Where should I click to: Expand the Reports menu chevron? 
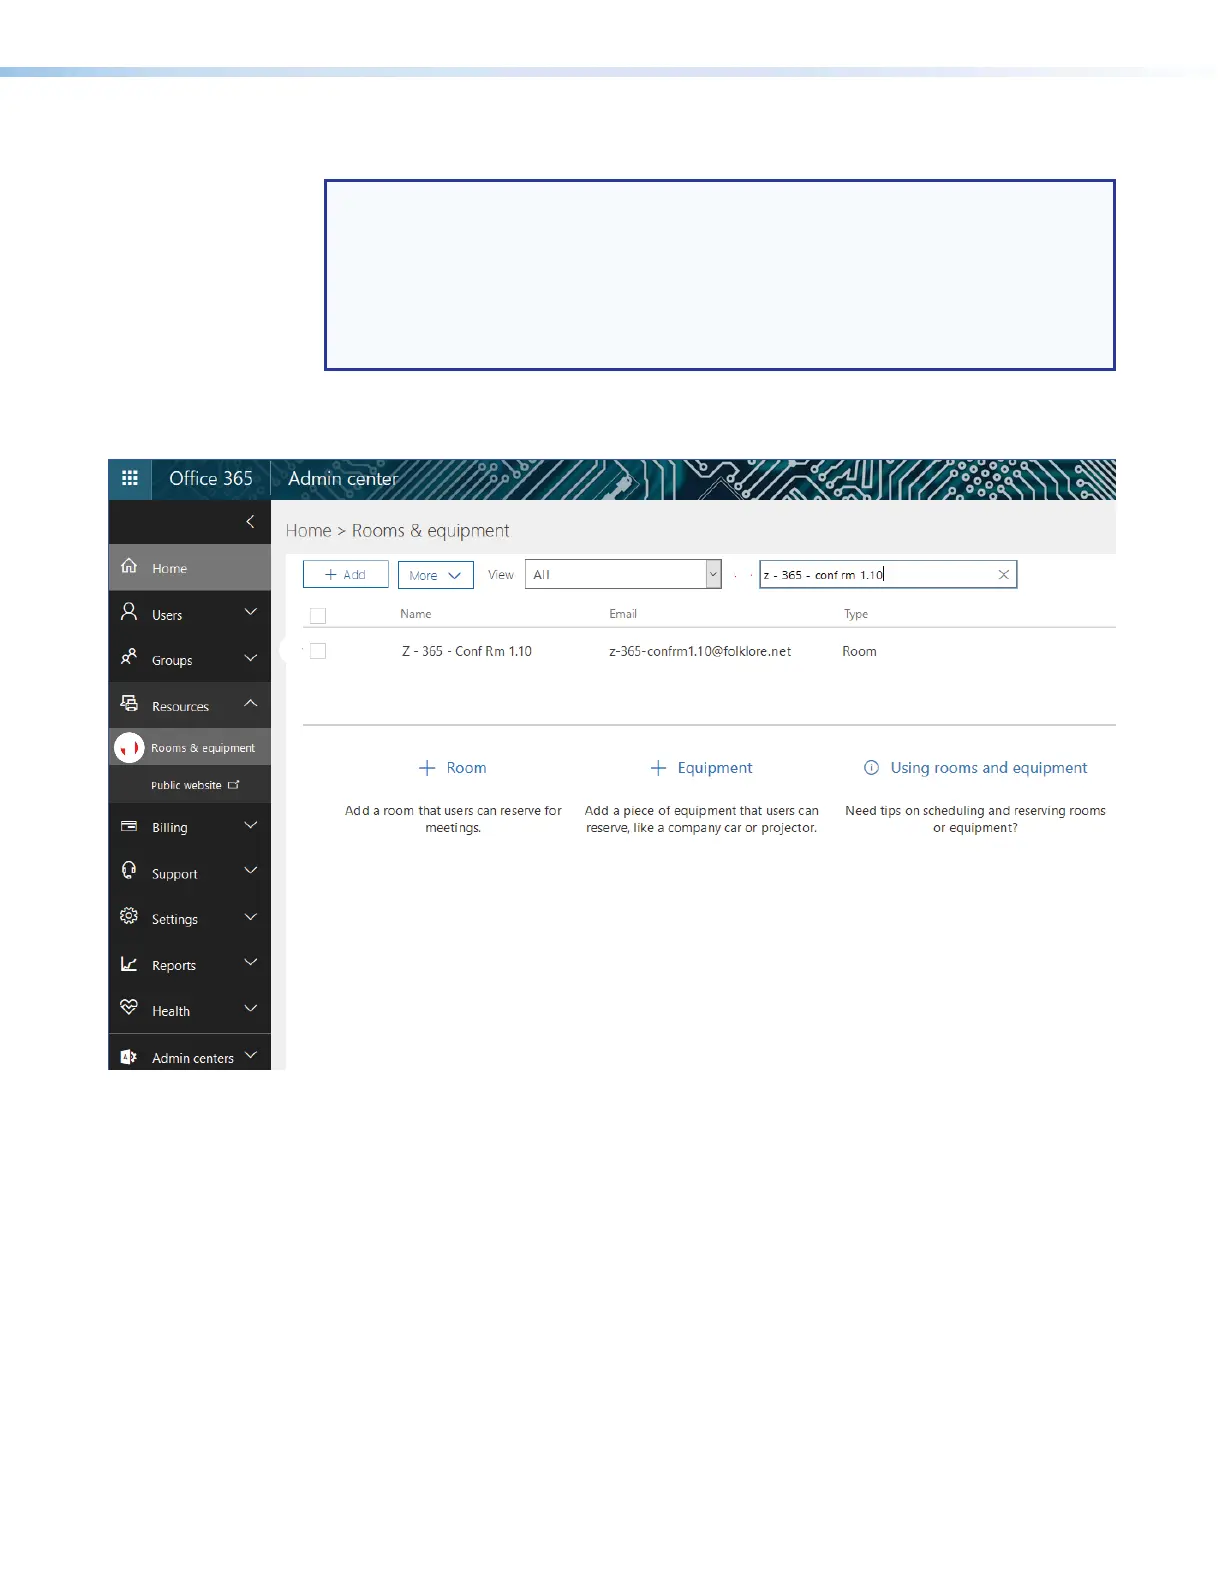pyautogui.click(x=251, y=962)
